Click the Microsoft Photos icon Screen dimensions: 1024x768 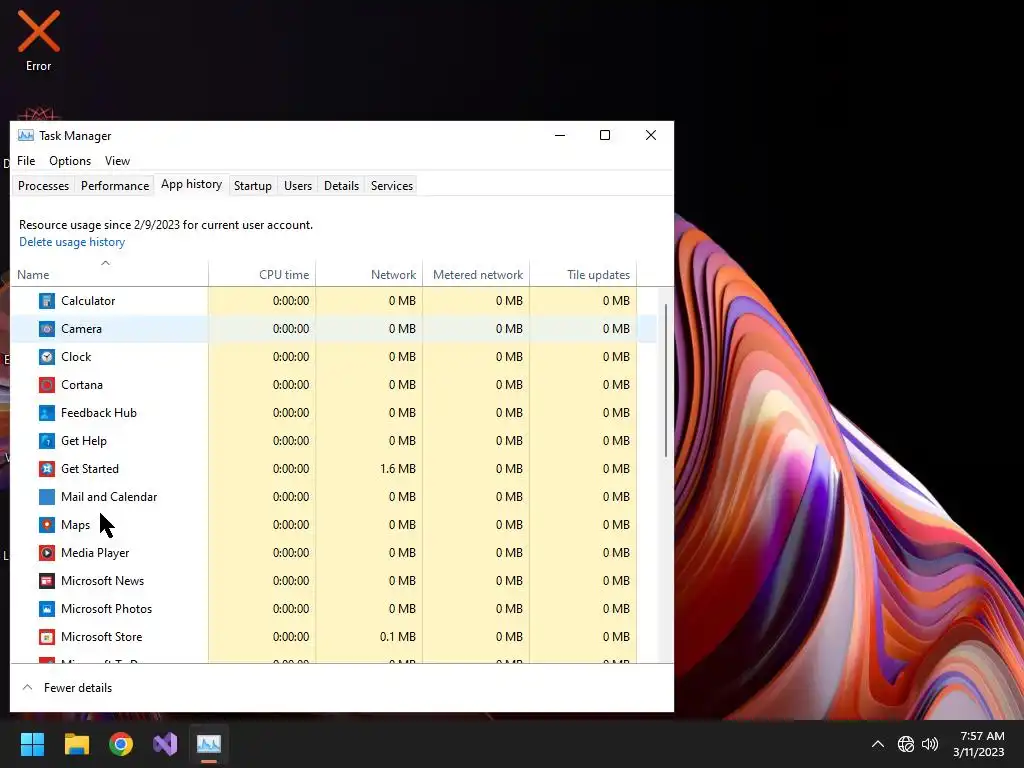[x=46, y=609]
